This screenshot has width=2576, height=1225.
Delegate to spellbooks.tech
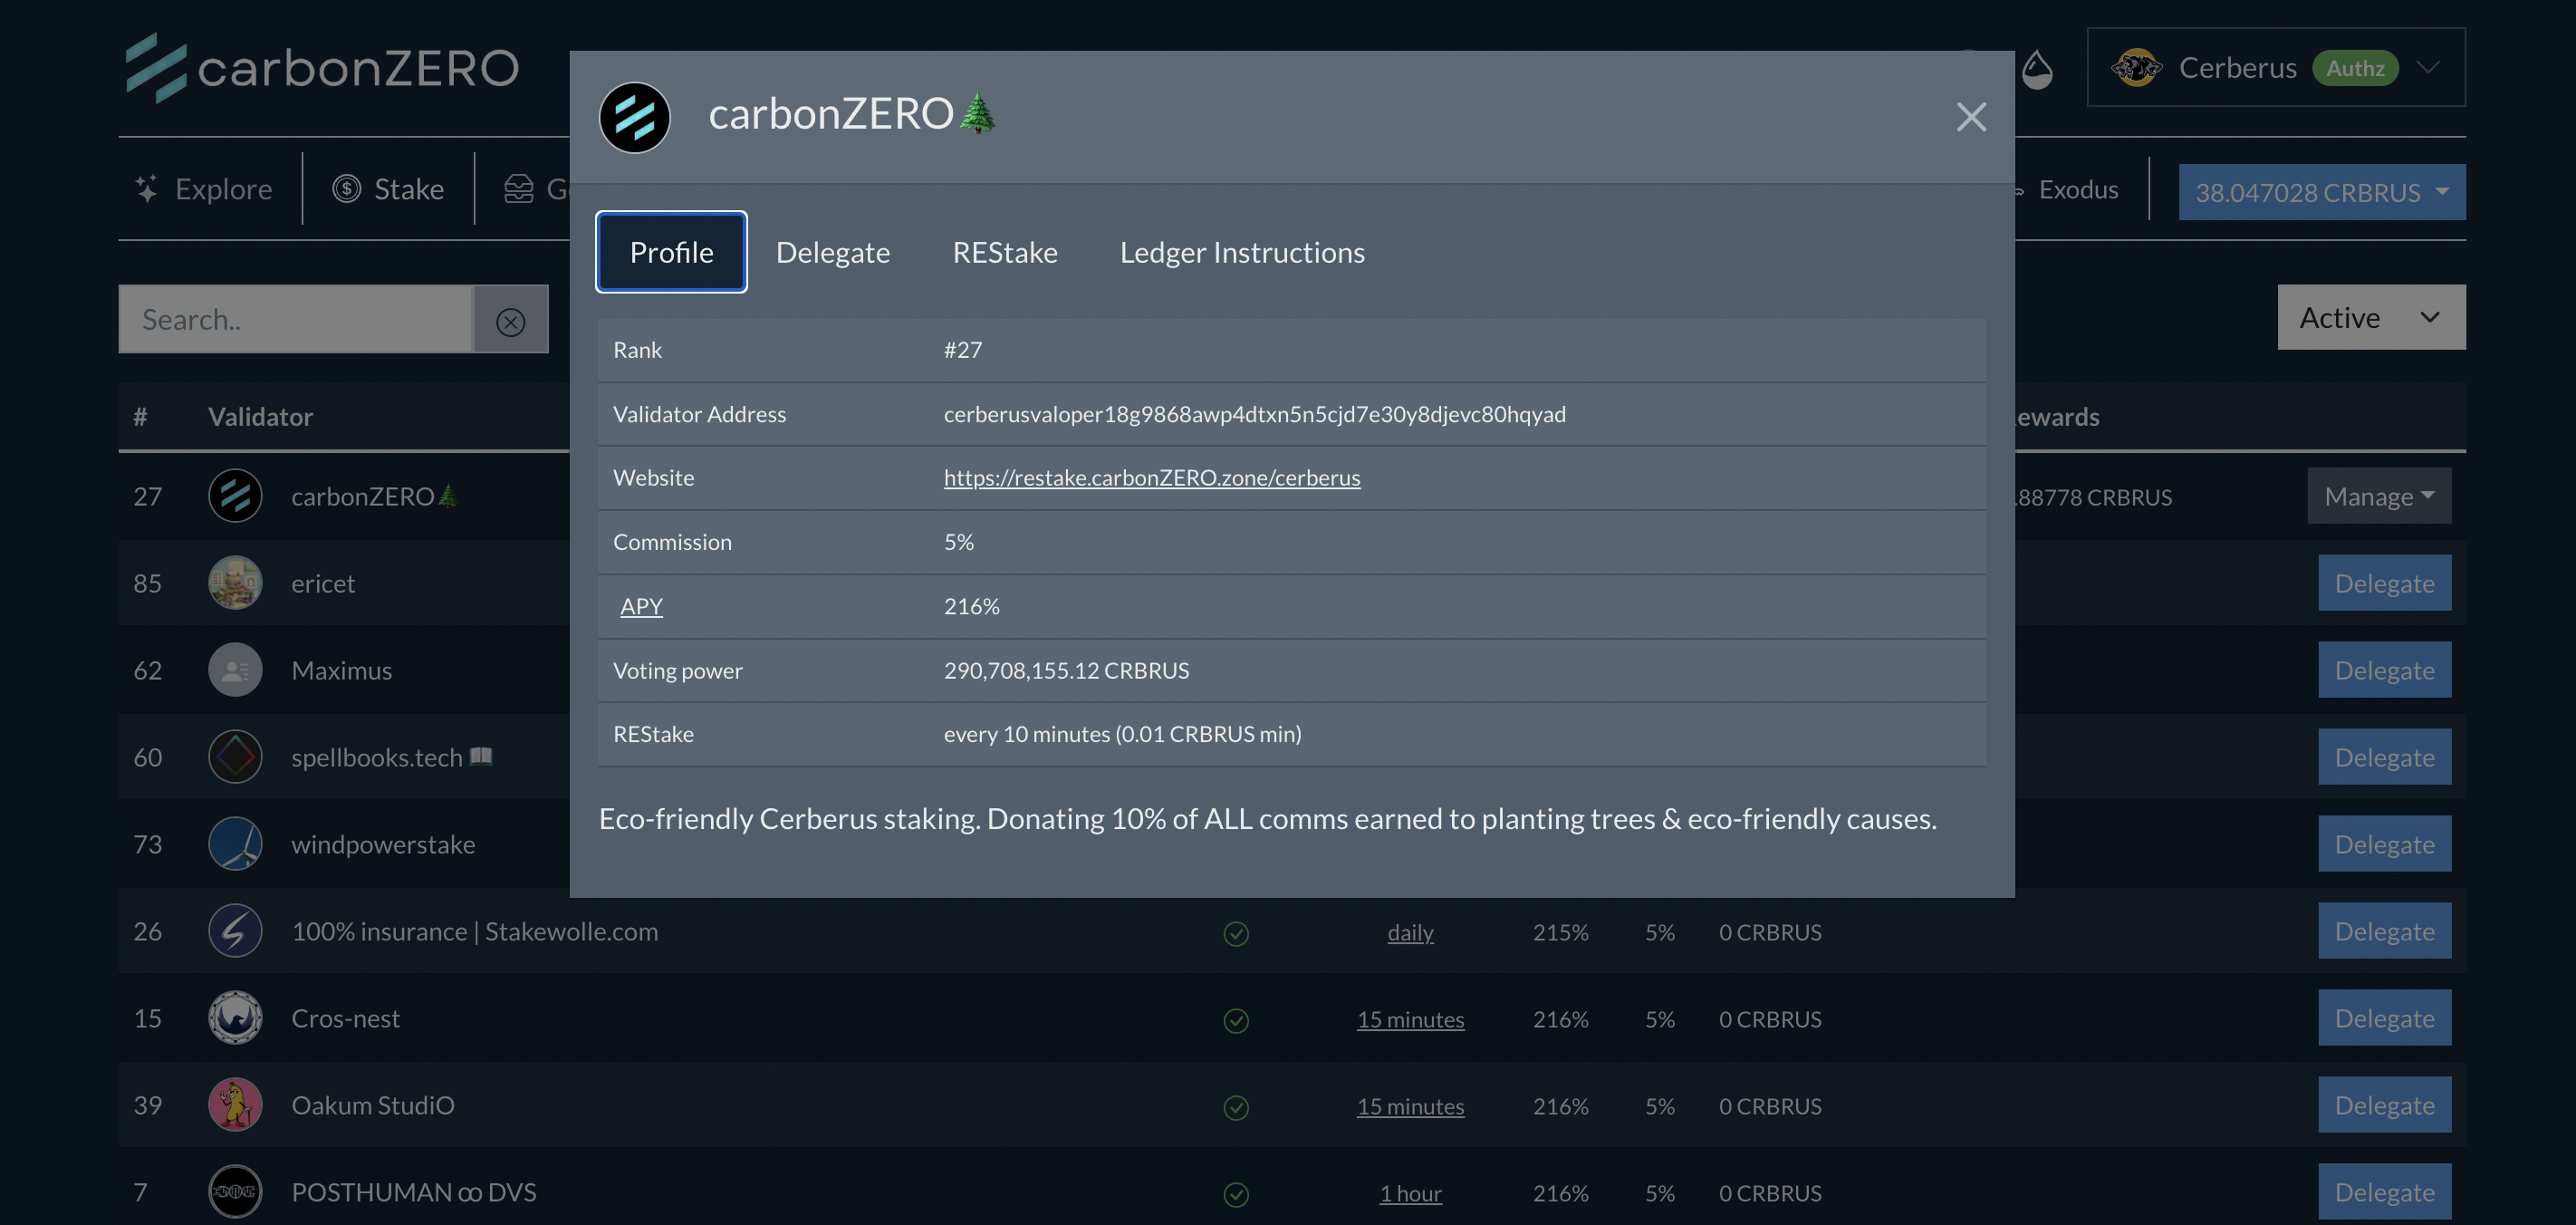2385,757
